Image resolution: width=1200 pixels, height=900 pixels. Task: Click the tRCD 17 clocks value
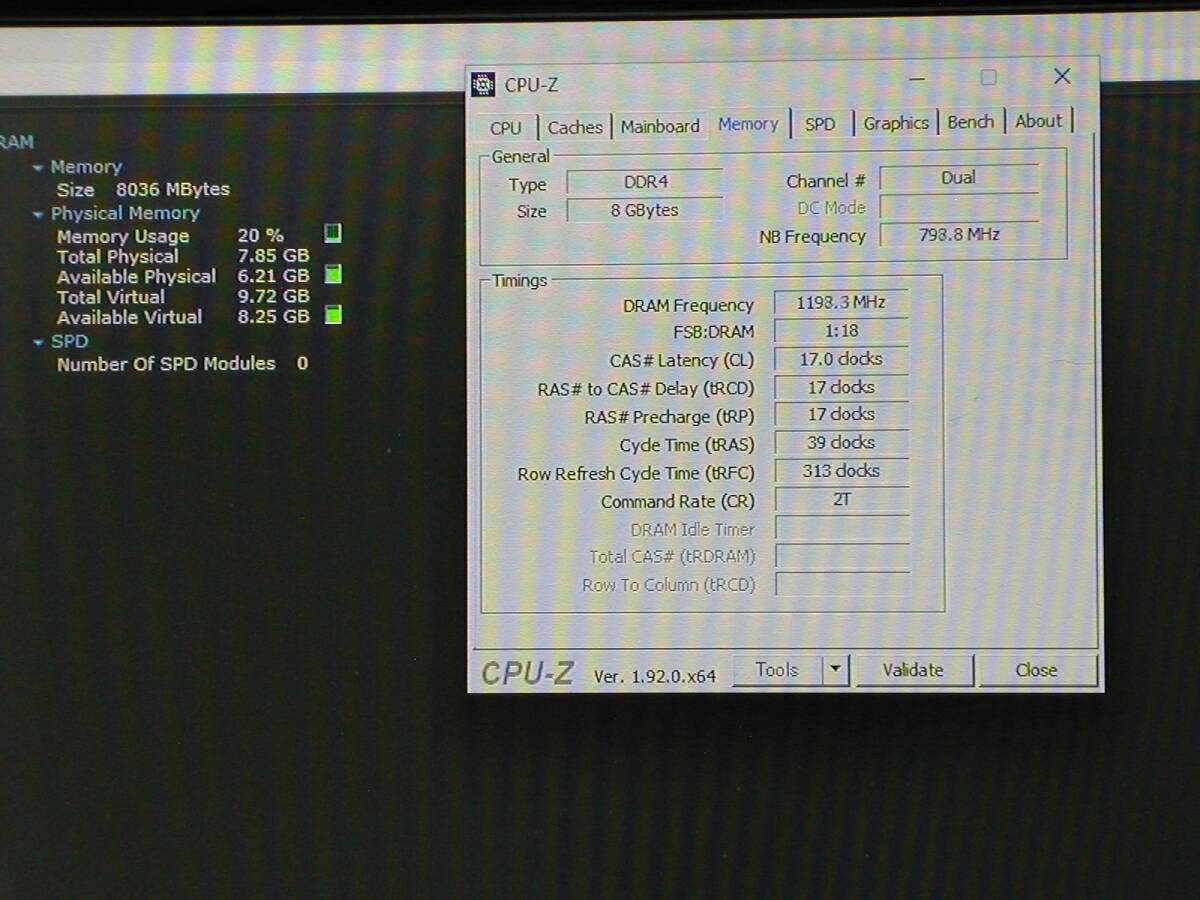[841, 387]
